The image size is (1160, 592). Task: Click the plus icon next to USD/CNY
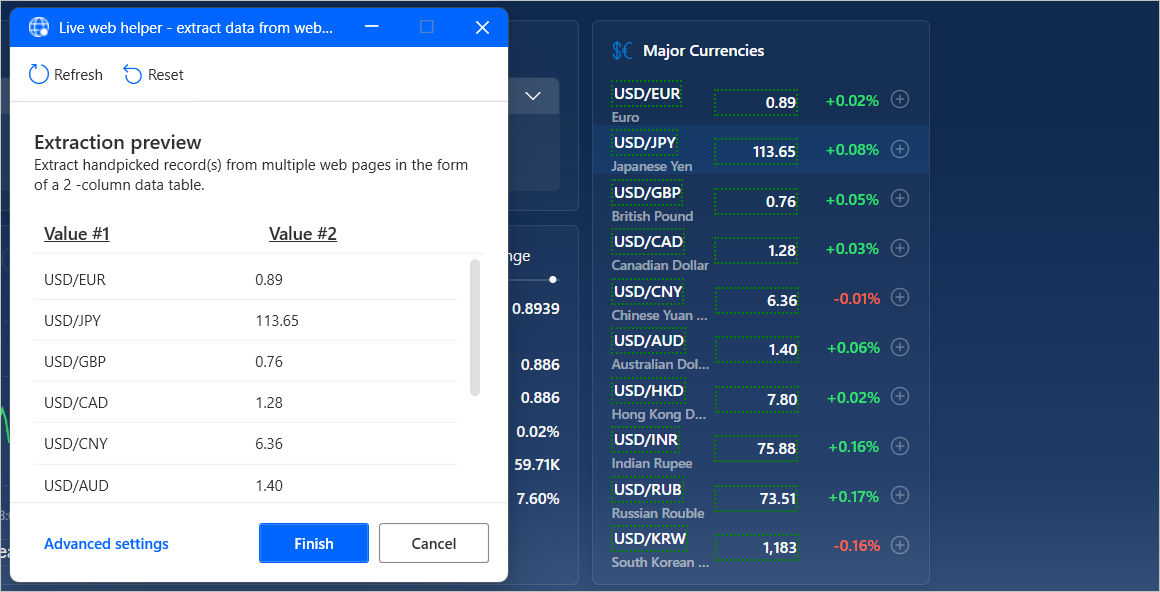click(899, 297)
